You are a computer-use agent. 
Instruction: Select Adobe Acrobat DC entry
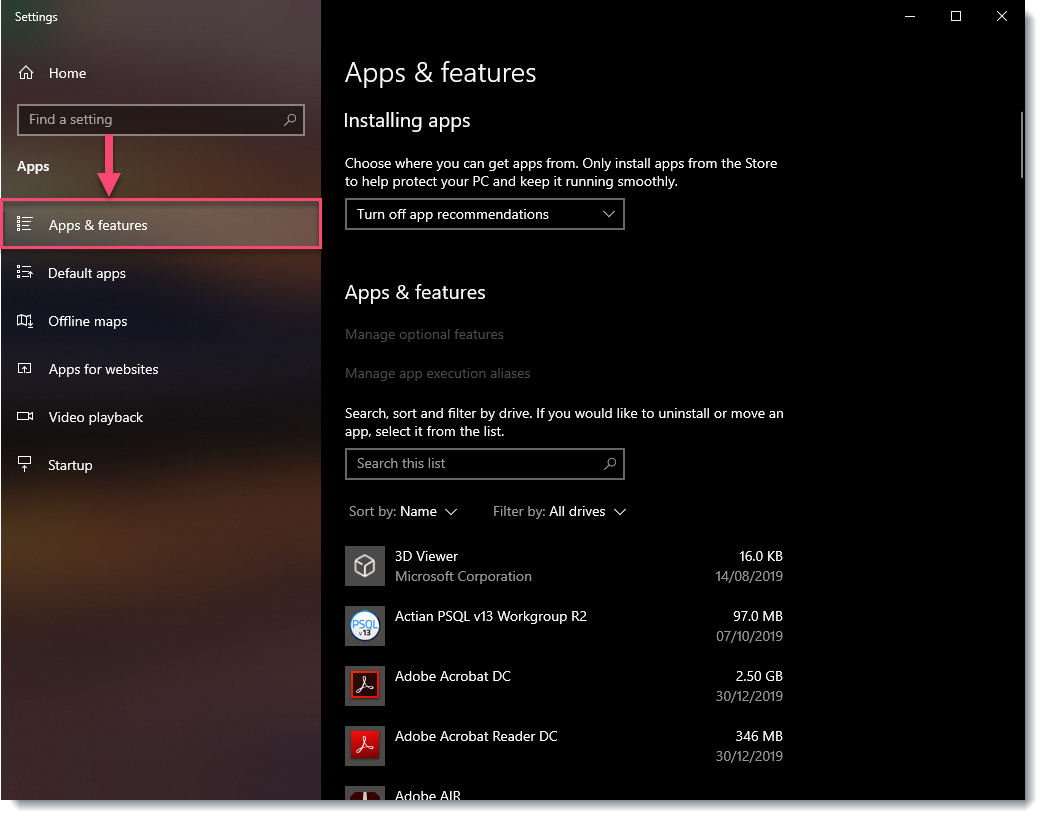coord(564,687)
